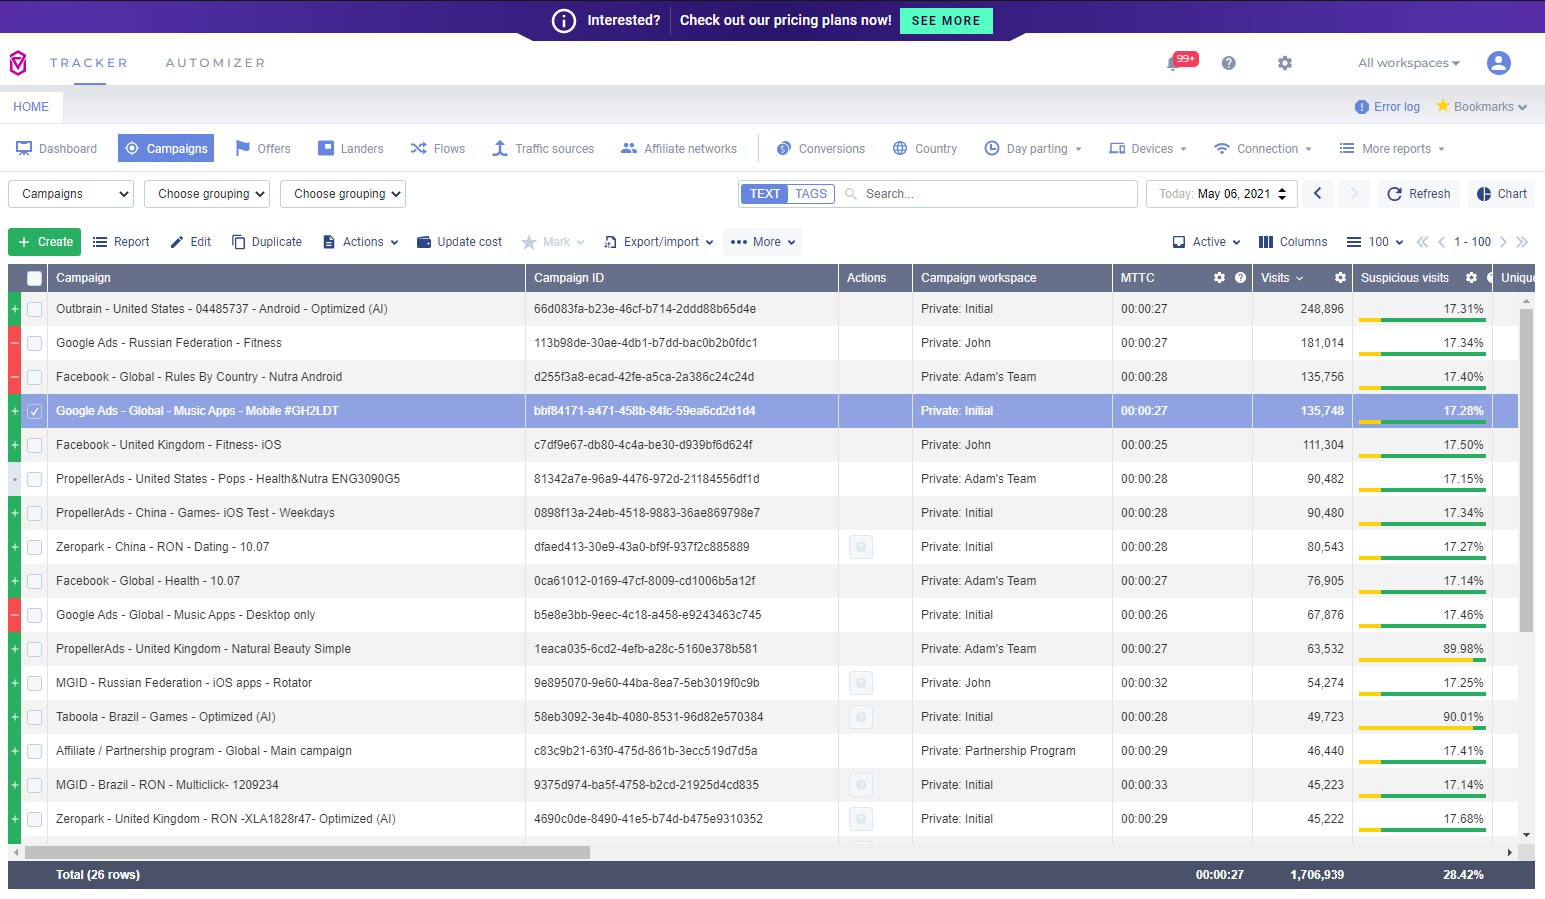Open the Campaigns grouping dropdown
1545x899 pixels.
[x=71, y=194]
